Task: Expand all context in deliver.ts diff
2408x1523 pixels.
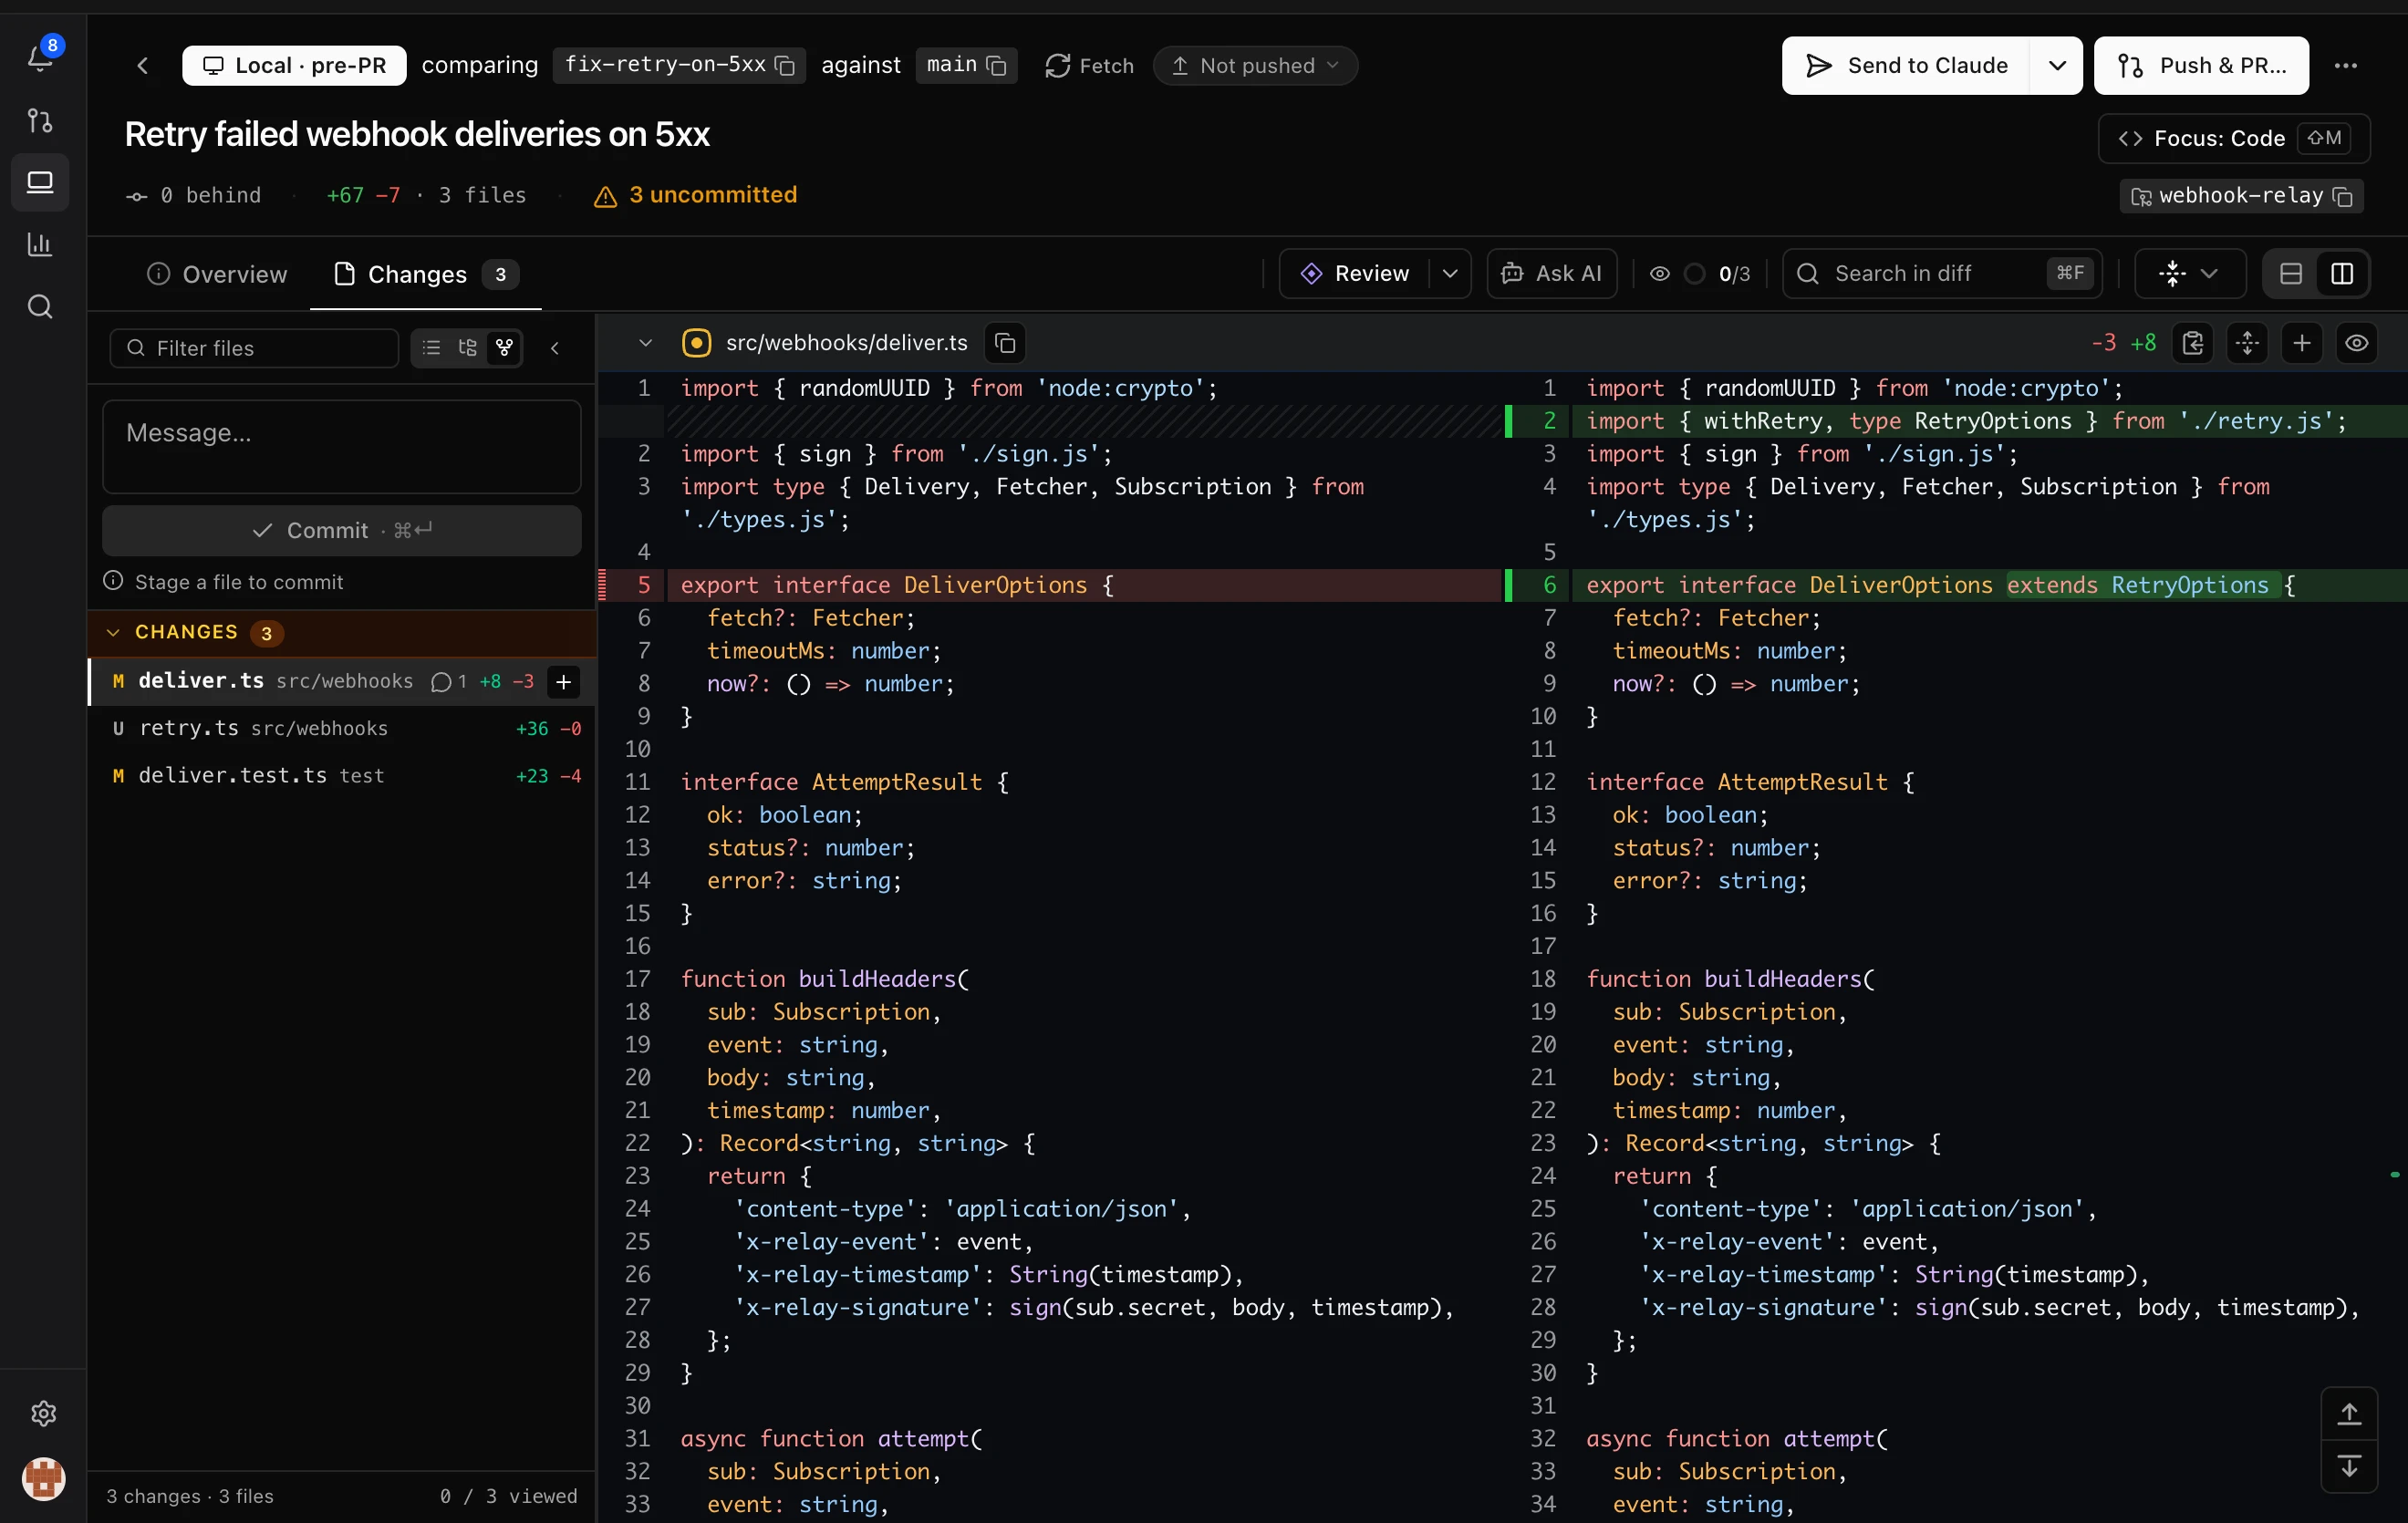Action: [2248, 343]
